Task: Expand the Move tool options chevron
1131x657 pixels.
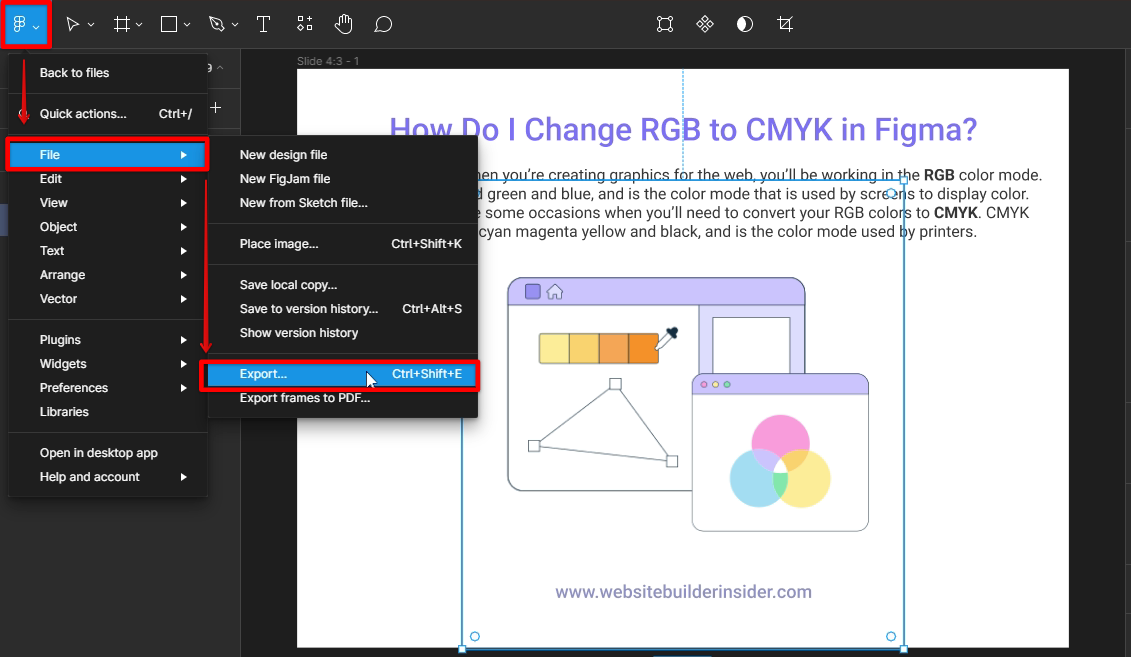Action: pos(91,25)
